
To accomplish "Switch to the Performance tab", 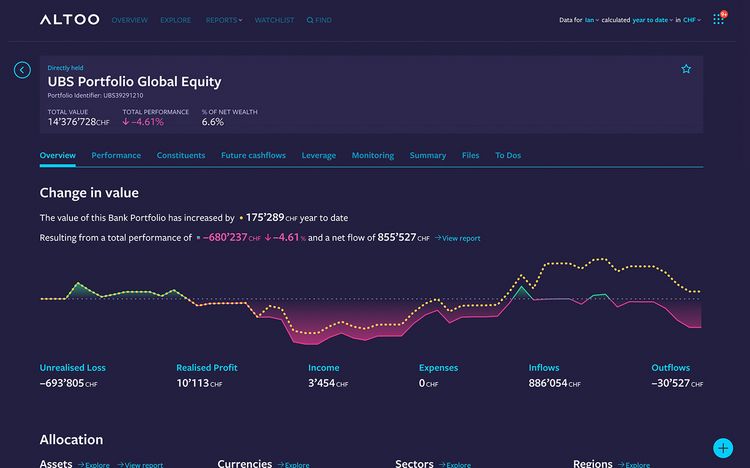I will pos(116,156).
